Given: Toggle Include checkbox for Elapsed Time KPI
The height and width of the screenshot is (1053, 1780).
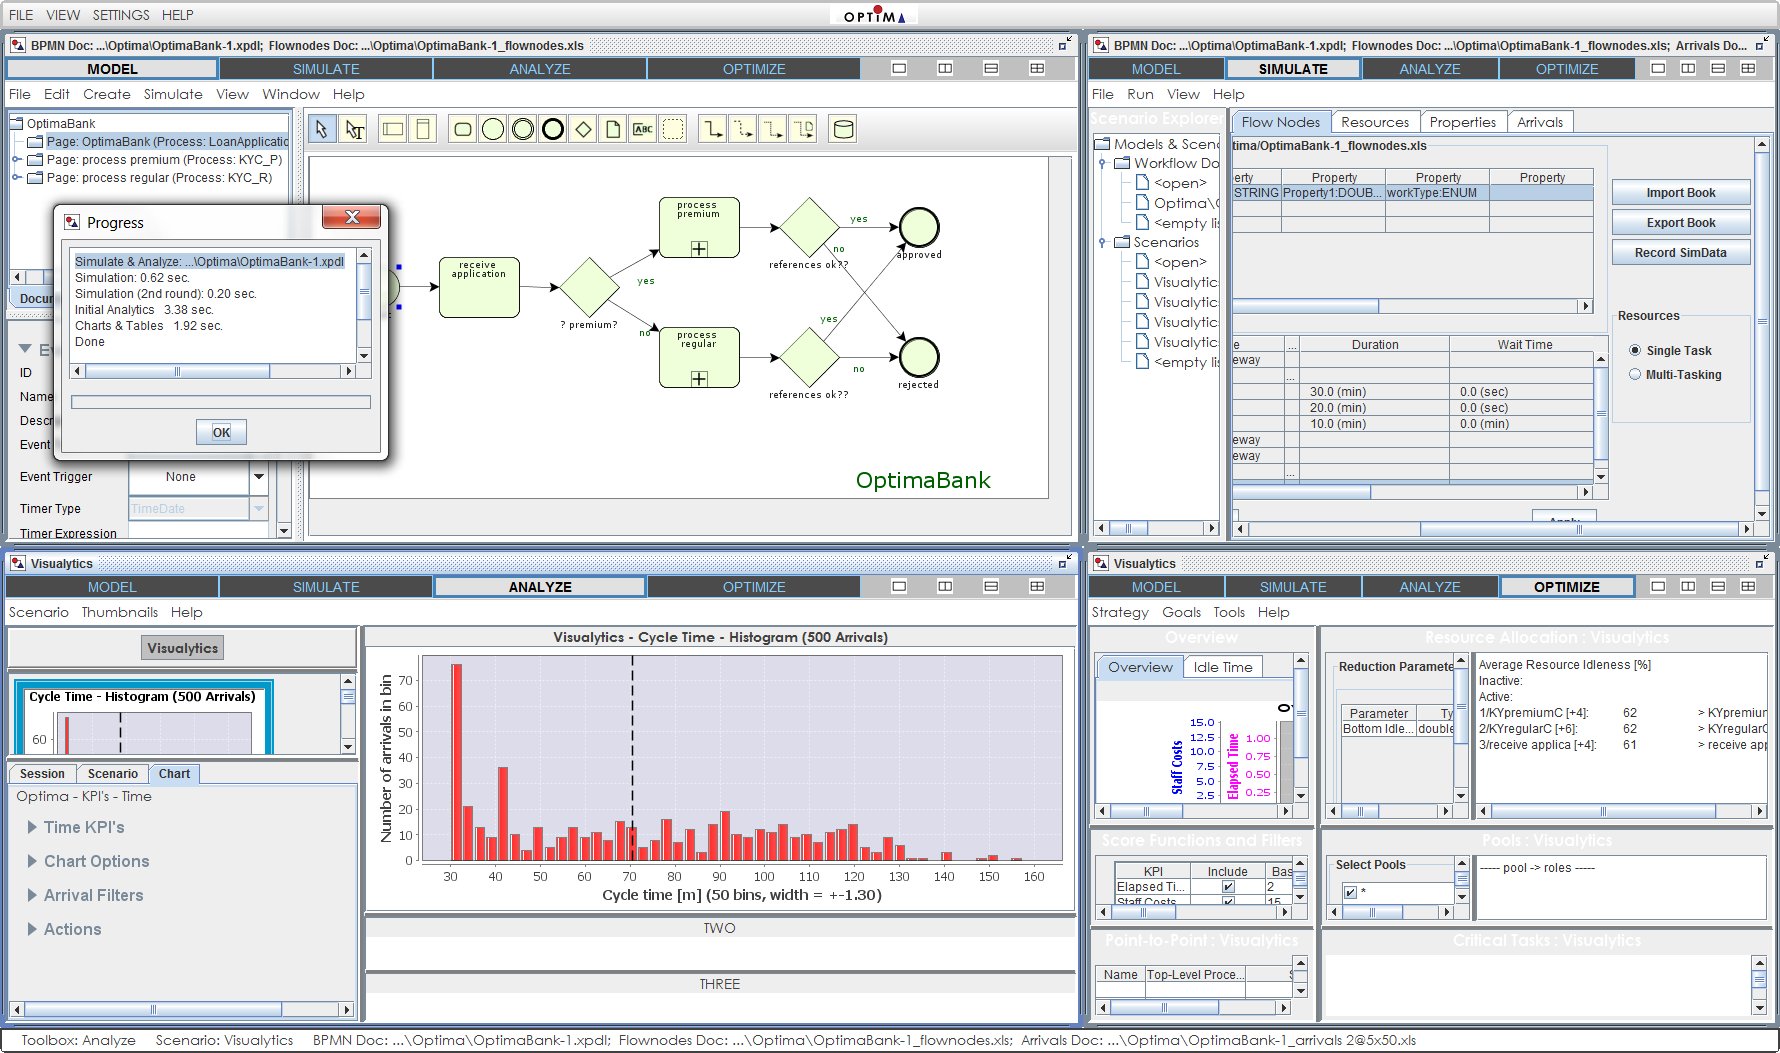Looking at the screenshot, I should tap(1228, 886).
